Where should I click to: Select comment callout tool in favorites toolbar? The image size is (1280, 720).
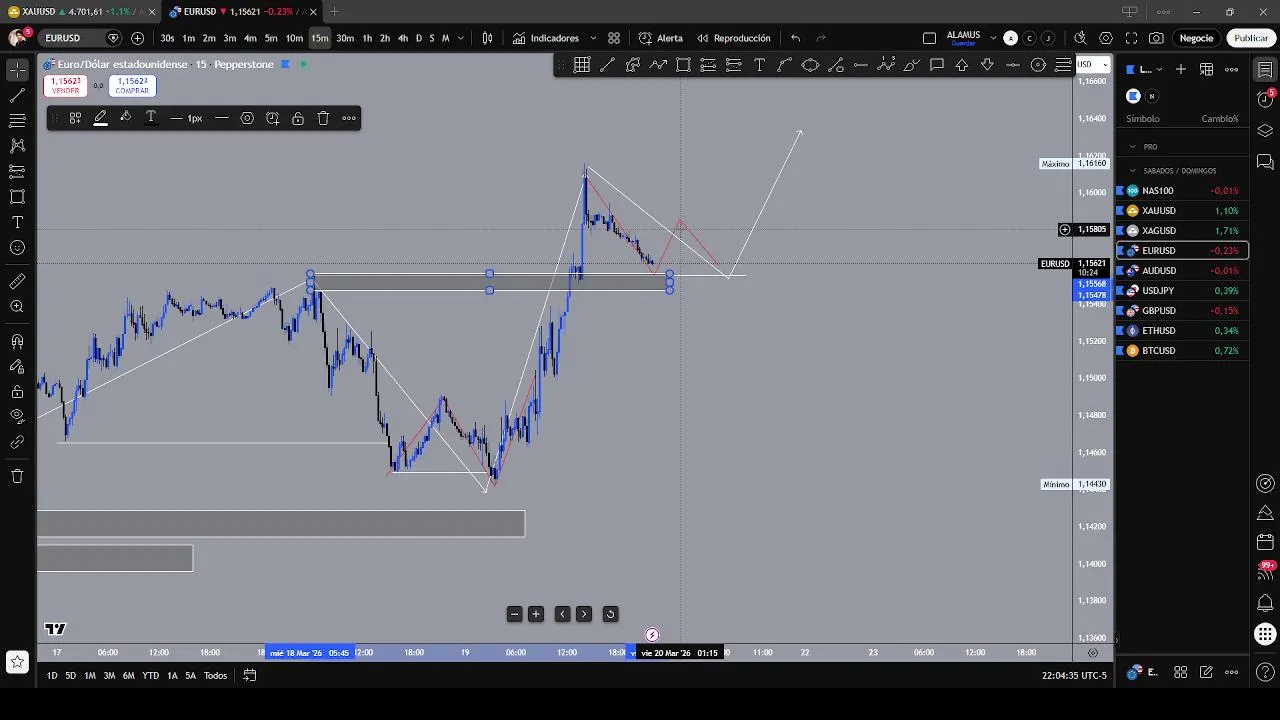click(x=937, y=65)
